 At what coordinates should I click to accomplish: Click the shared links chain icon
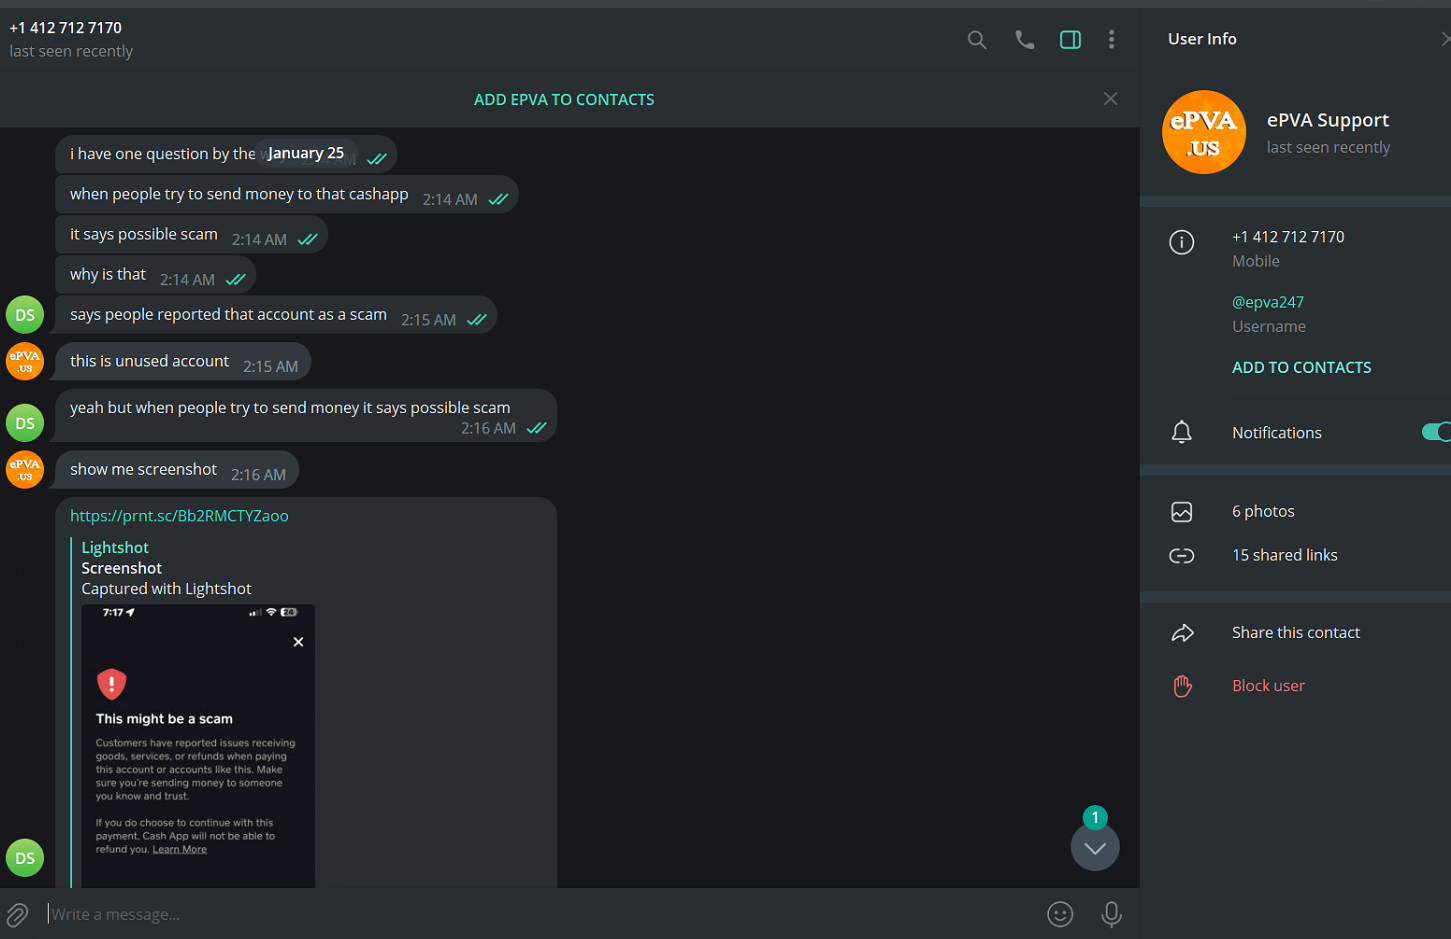pyautogui.click(x=1181, y=556)
